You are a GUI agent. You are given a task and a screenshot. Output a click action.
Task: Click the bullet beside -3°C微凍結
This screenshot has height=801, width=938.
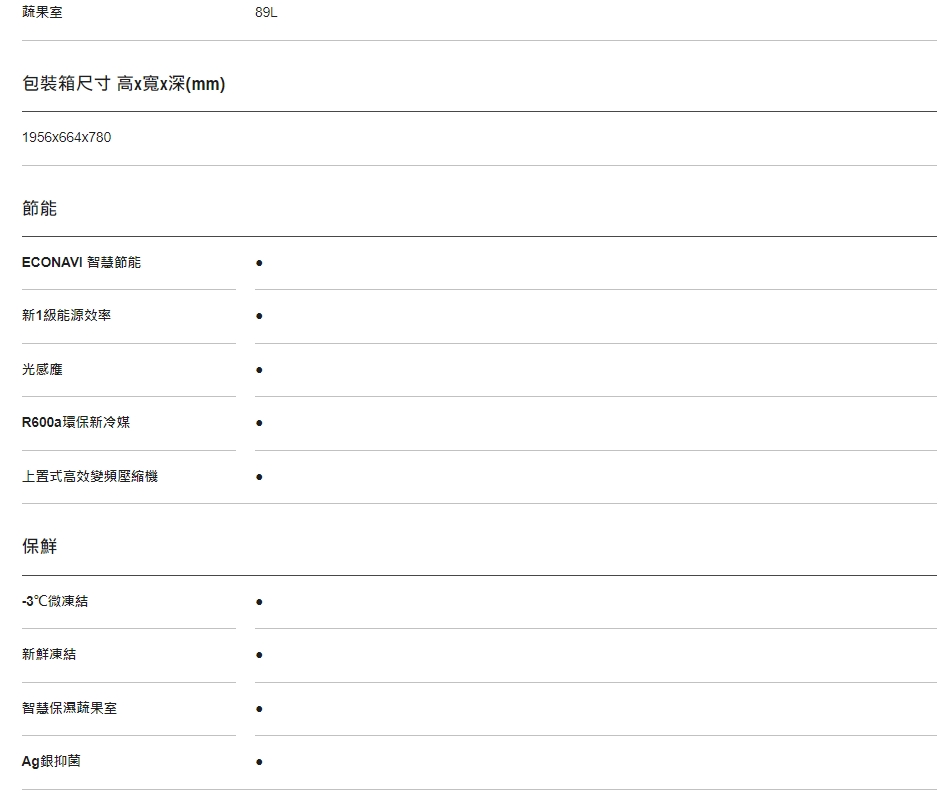(x=259, y=602)
